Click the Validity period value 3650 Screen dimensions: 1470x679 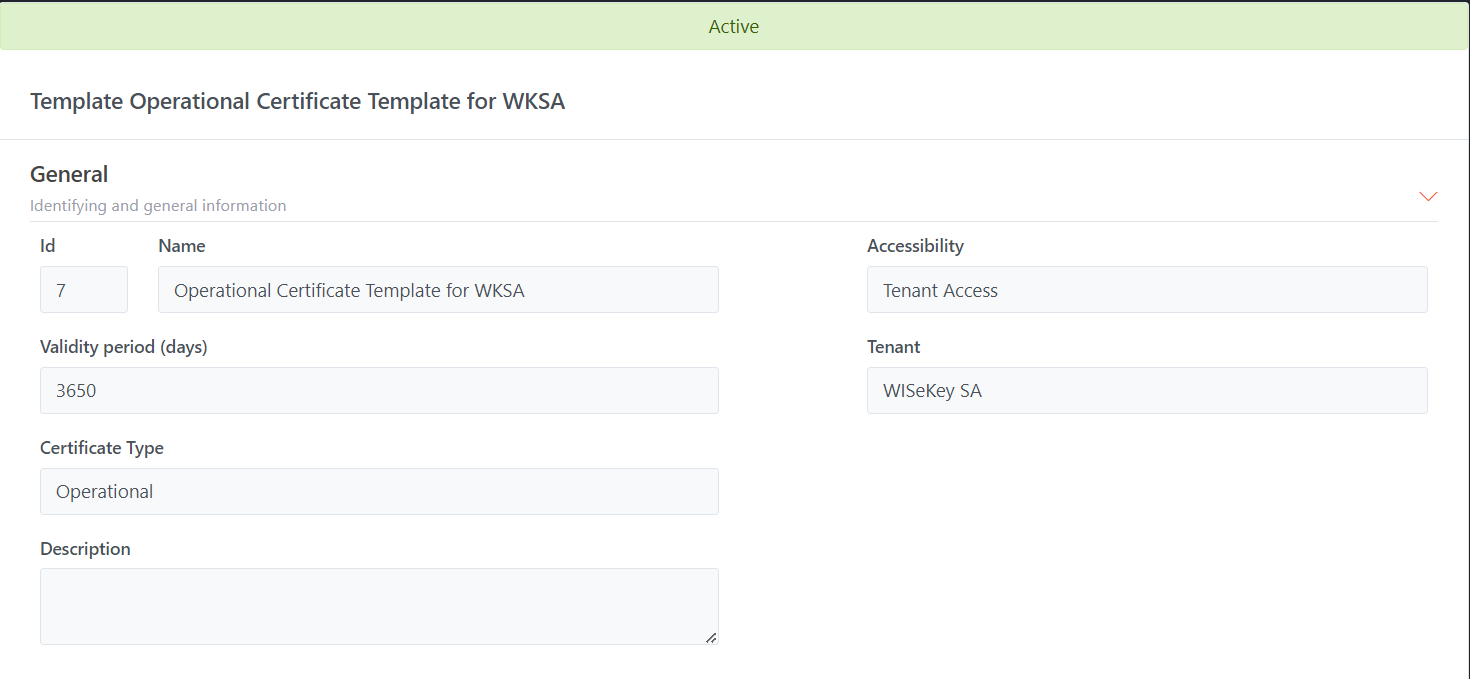(x=379, y=391)
